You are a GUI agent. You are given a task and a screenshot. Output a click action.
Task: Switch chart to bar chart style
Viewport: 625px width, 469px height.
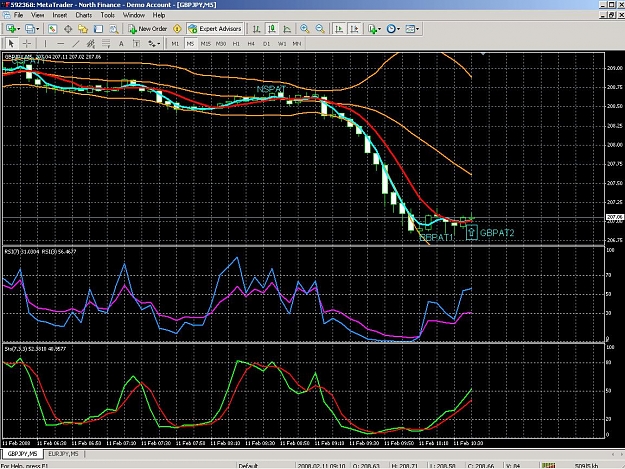coord(257,29)
